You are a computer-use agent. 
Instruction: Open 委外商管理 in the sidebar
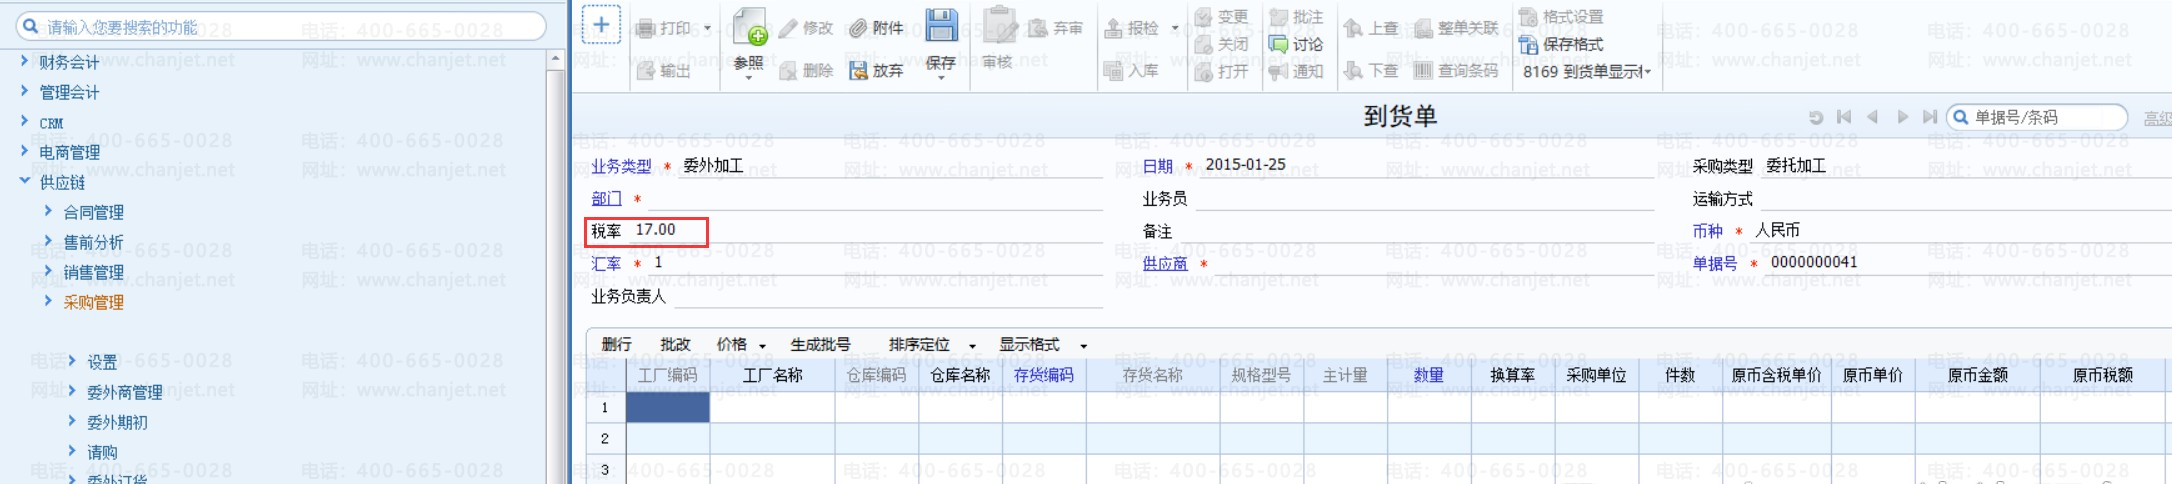(124, 392)
